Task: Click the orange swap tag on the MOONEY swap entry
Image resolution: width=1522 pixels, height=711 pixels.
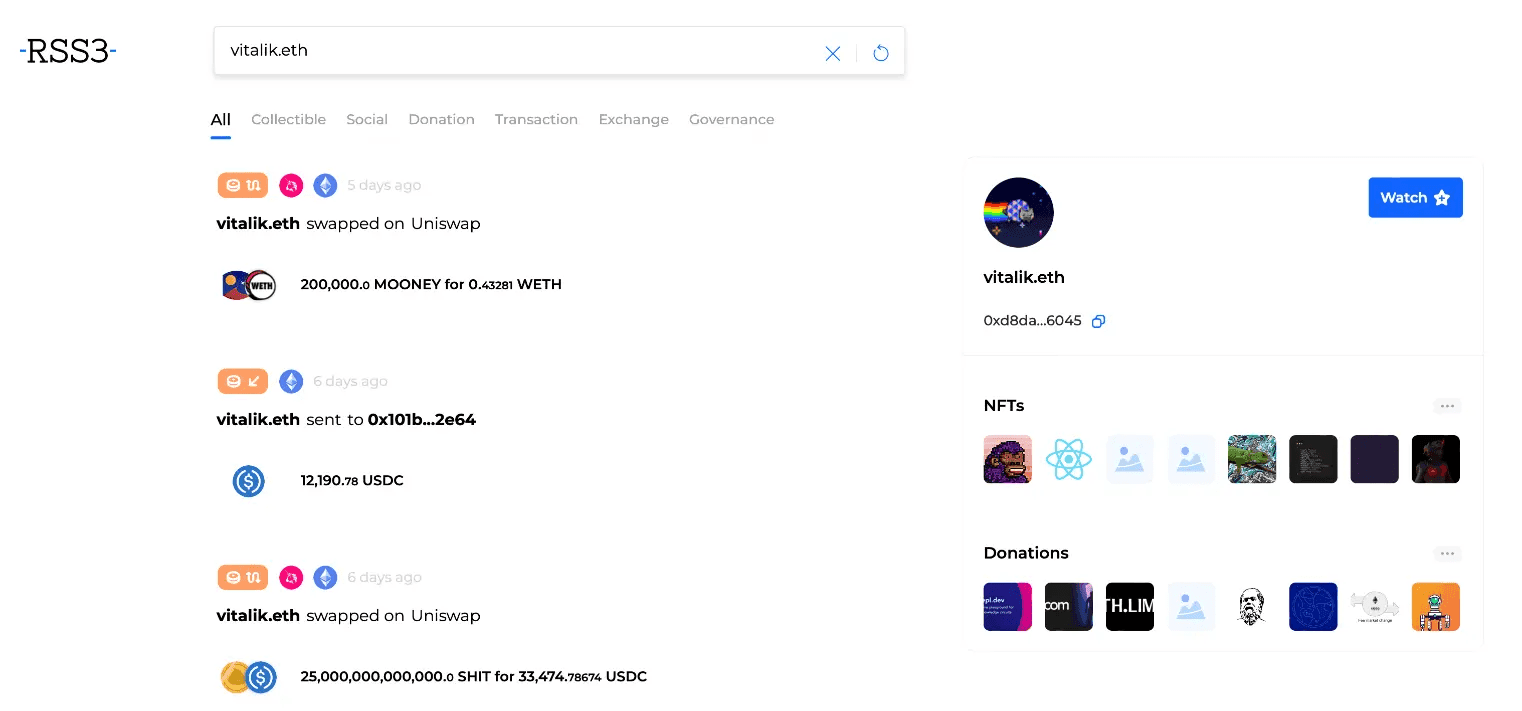Action: (x=243, y=185)
